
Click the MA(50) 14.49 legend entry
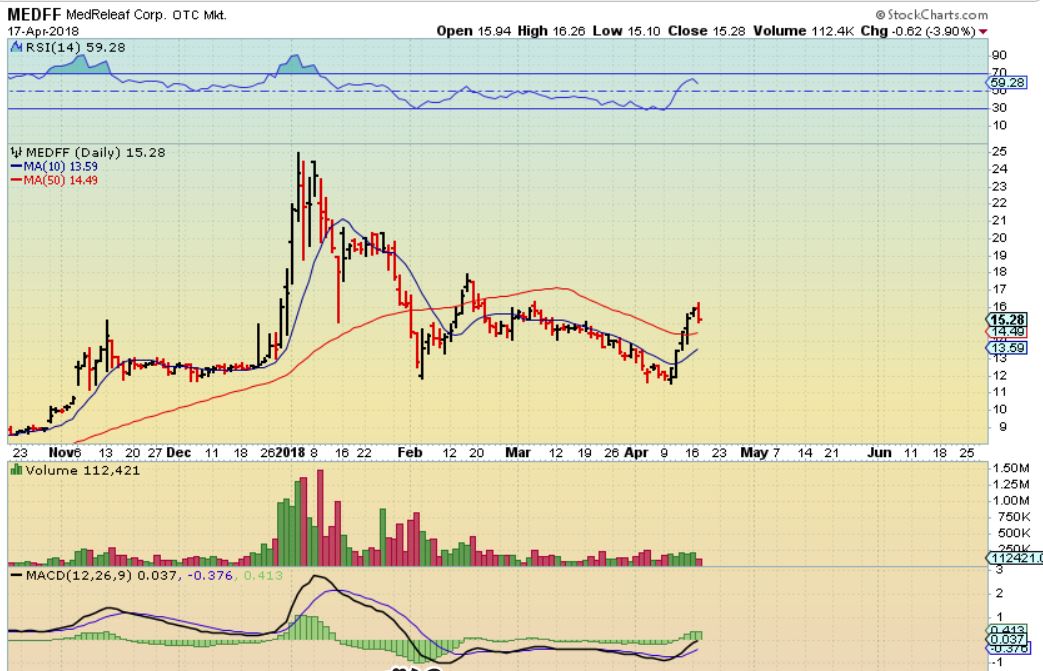point(61,180)
